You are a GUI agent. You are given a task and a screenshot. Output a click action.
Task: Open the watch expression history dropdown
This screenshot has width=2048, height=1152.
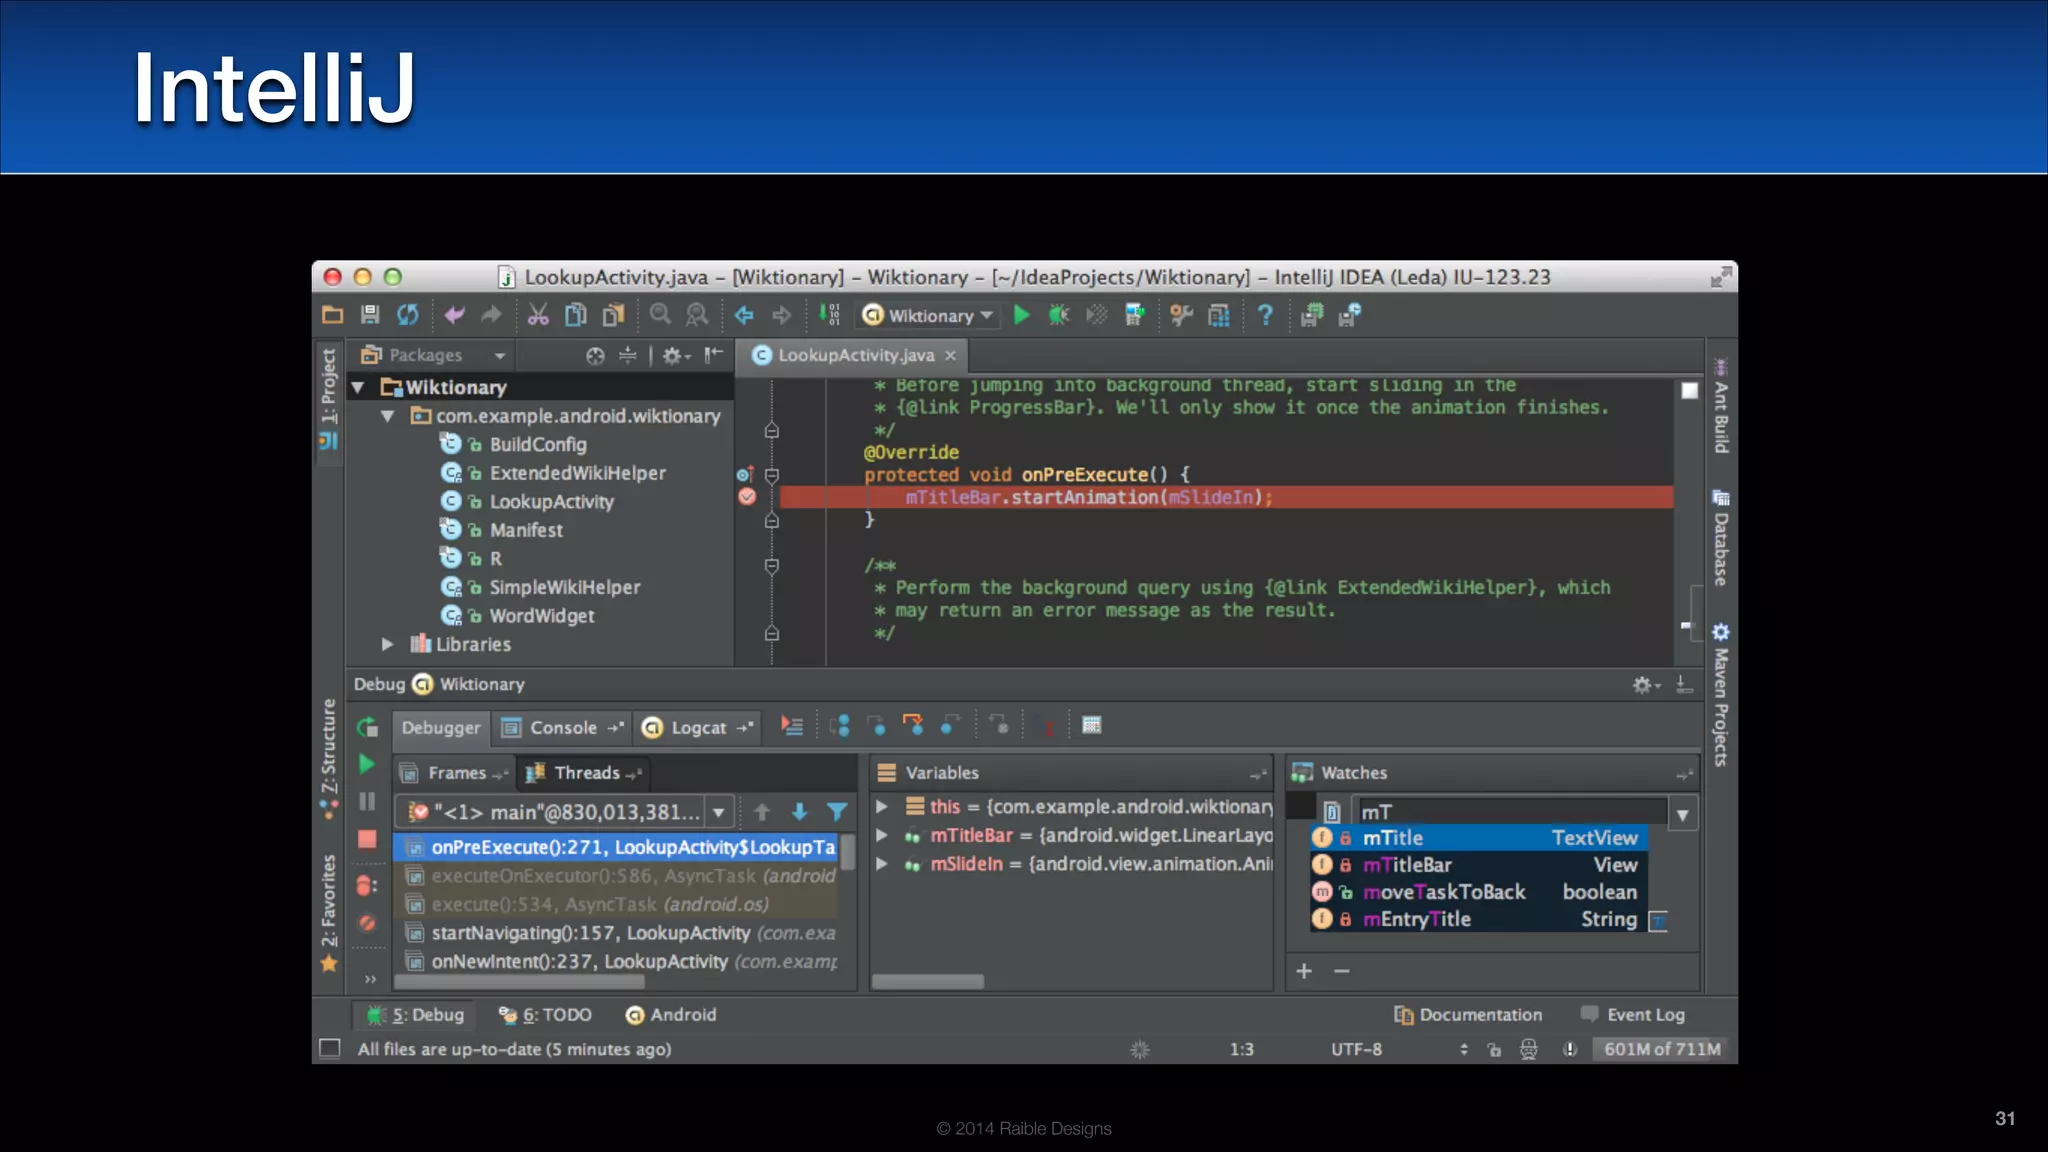1683,815
